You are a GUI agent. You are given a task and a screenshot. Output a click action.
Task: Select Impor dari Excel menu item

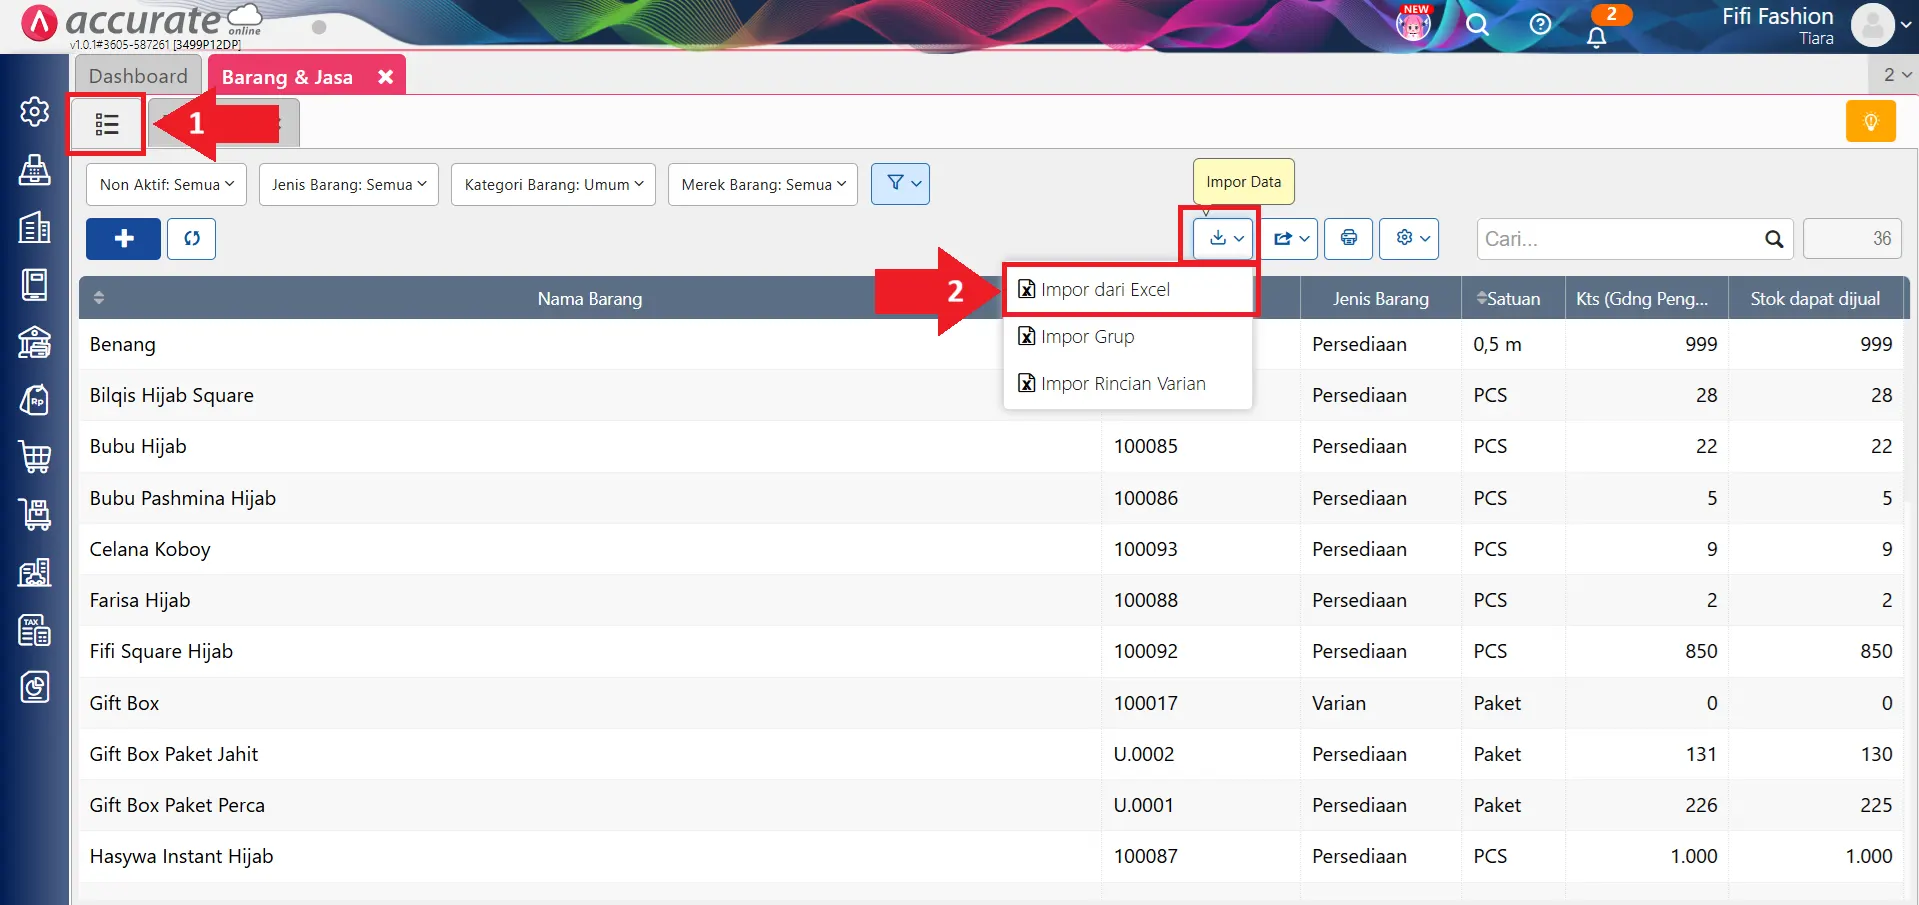tap(1104, 290)
